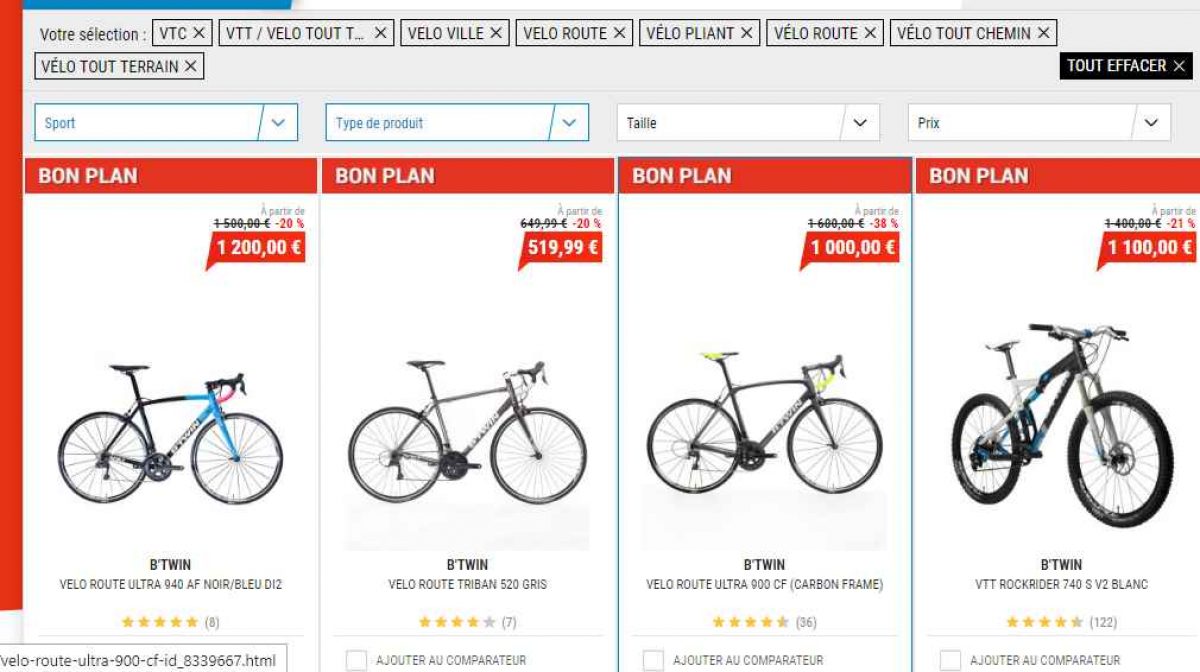Tick compare box for Ultra 900 CF
The height and width of the screenshot is (672, 1200).
point(653,660)
